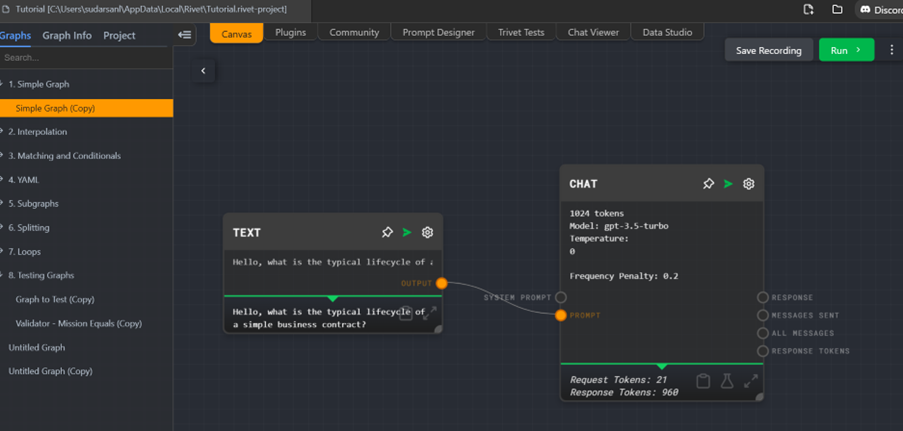Collapse the left sidebar panel
This screenshot has height=431, width=903.
pyautogui.click(x=185, y=35)
